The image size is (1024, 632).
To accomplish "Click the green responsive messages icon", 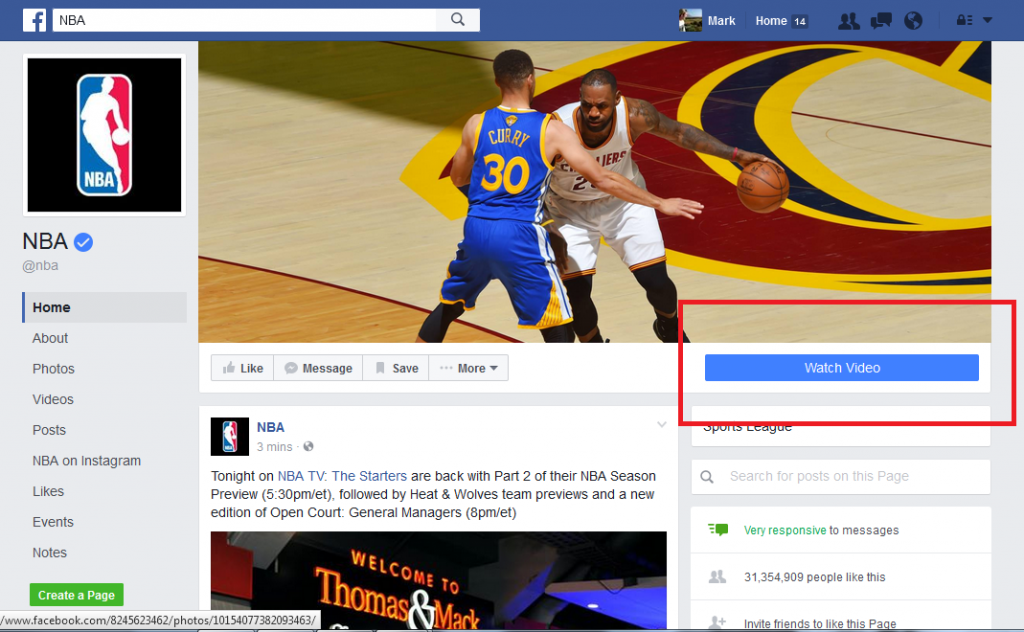I will [718, 529].
